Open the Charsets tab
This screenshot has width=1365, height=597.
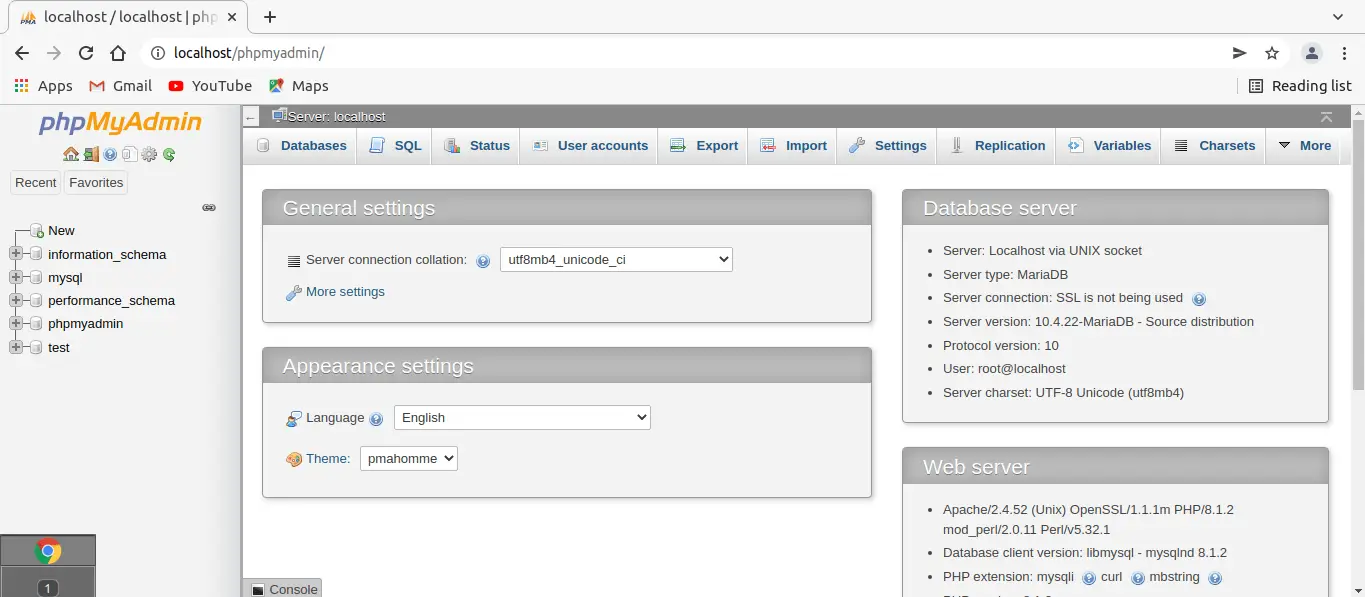1214,146
